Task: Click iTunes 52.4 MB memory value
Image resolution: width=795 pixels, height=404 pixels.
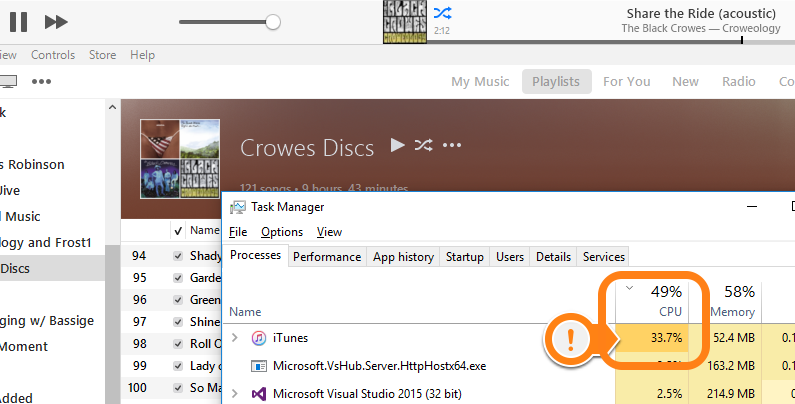Action: coord(734,338)
